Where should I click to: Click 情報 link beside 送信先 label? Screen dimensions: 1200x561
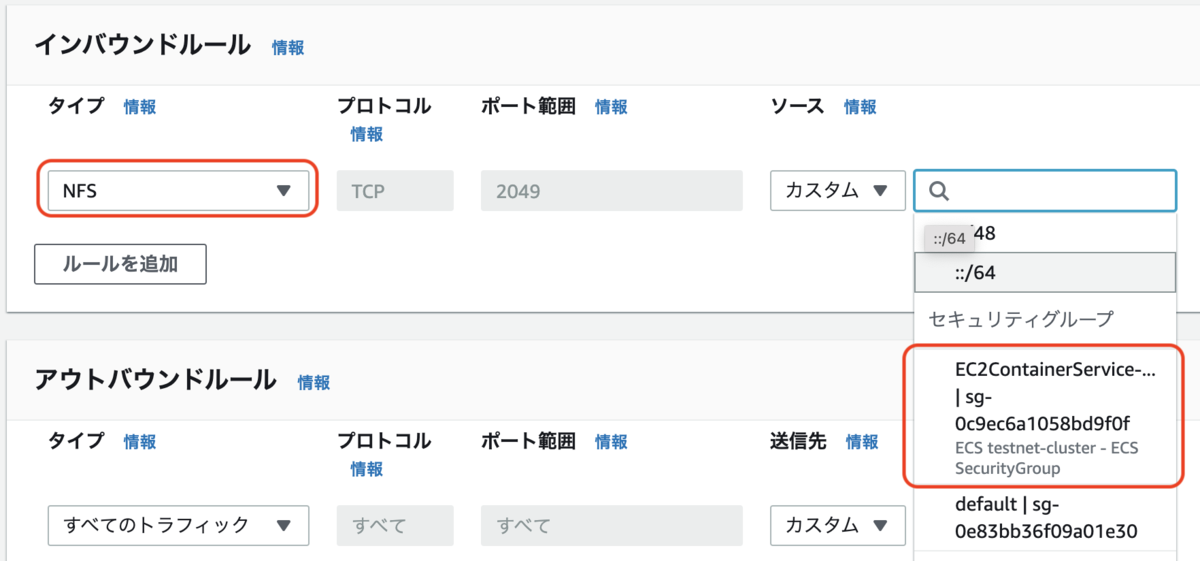point(862,442)
